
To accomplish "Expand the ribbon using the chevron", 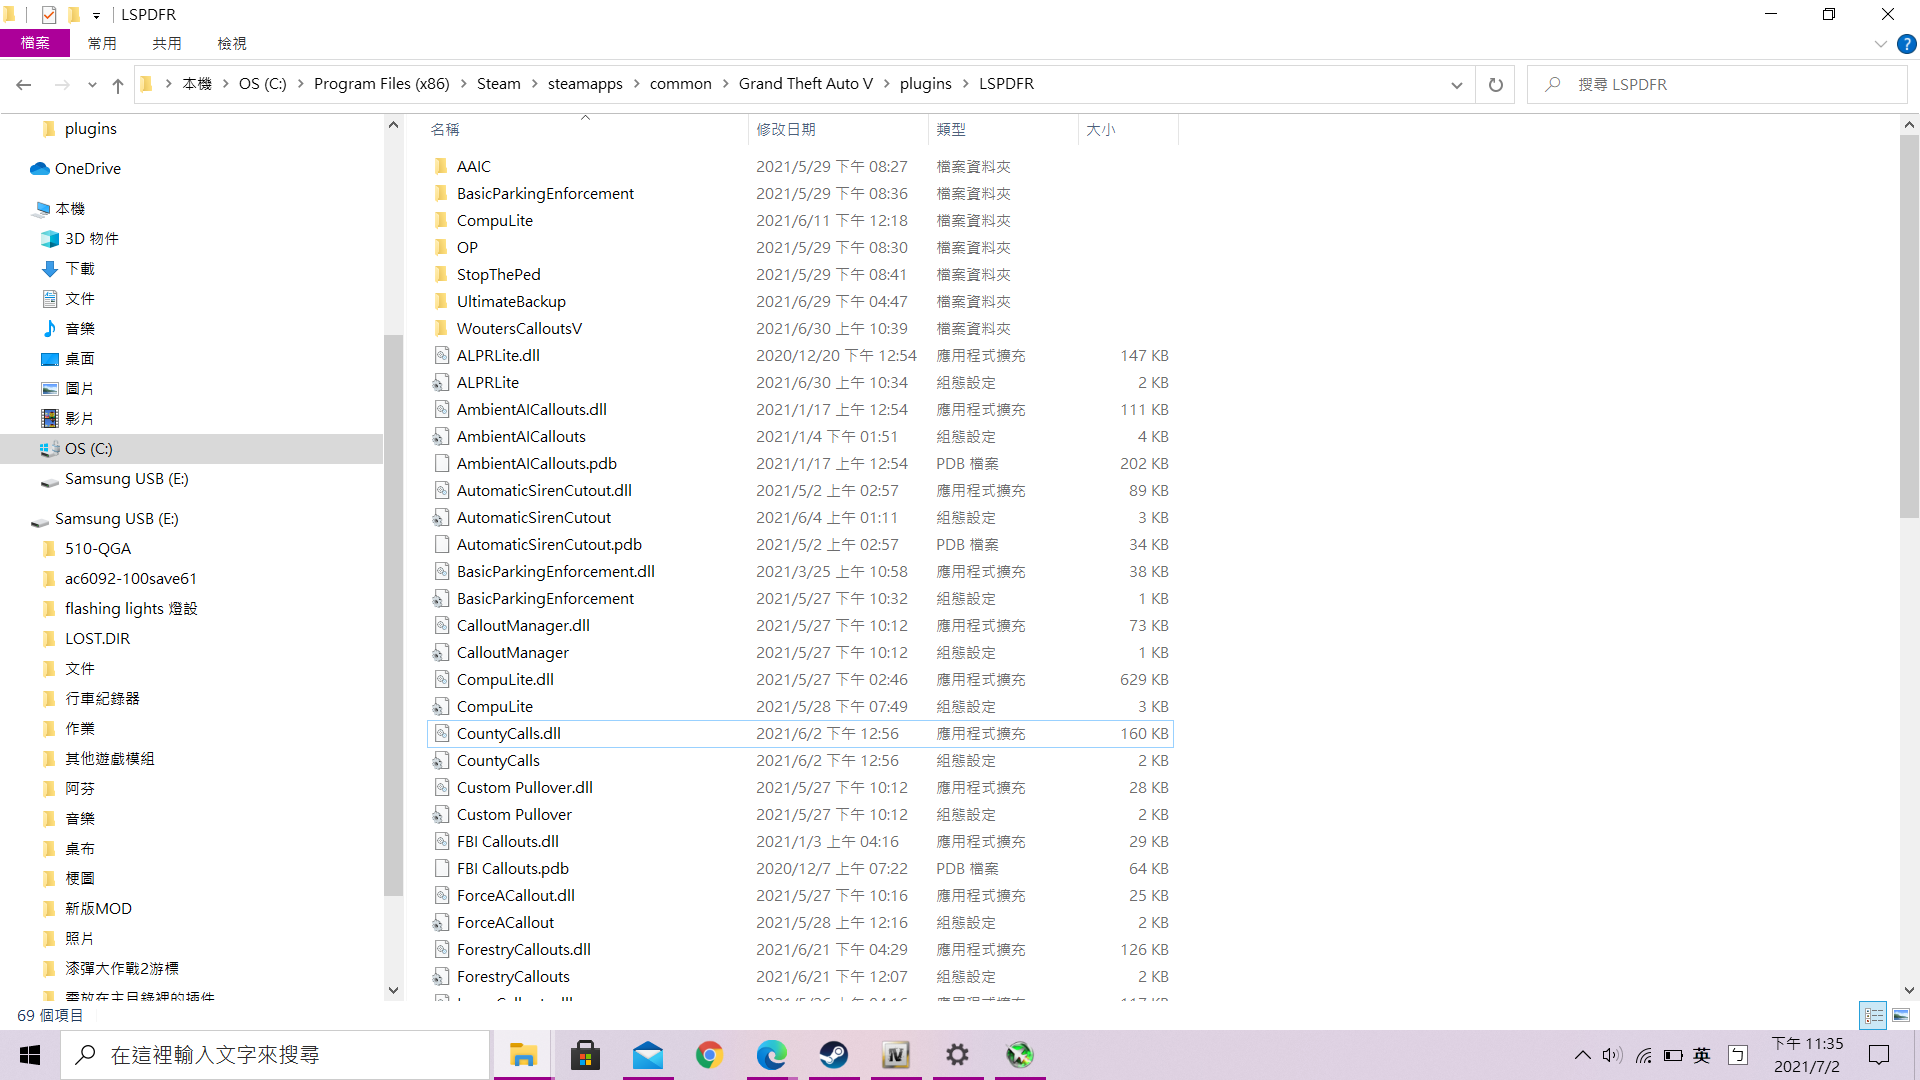I will 1880,44.
